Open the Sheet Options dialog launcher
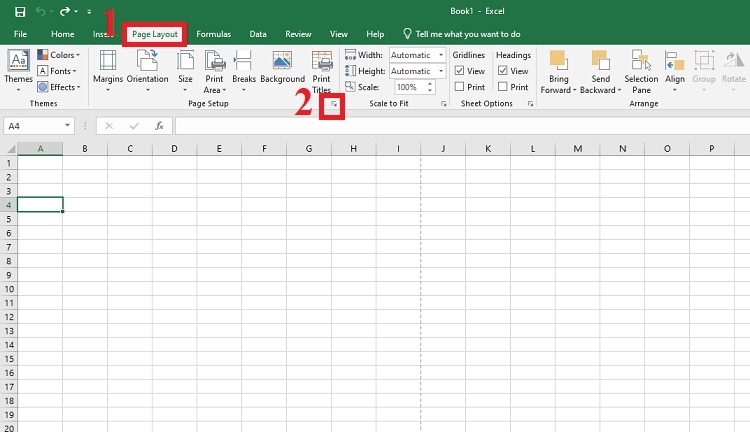The image size is (750, 432). pyautogui.click(x=530, y=104)
